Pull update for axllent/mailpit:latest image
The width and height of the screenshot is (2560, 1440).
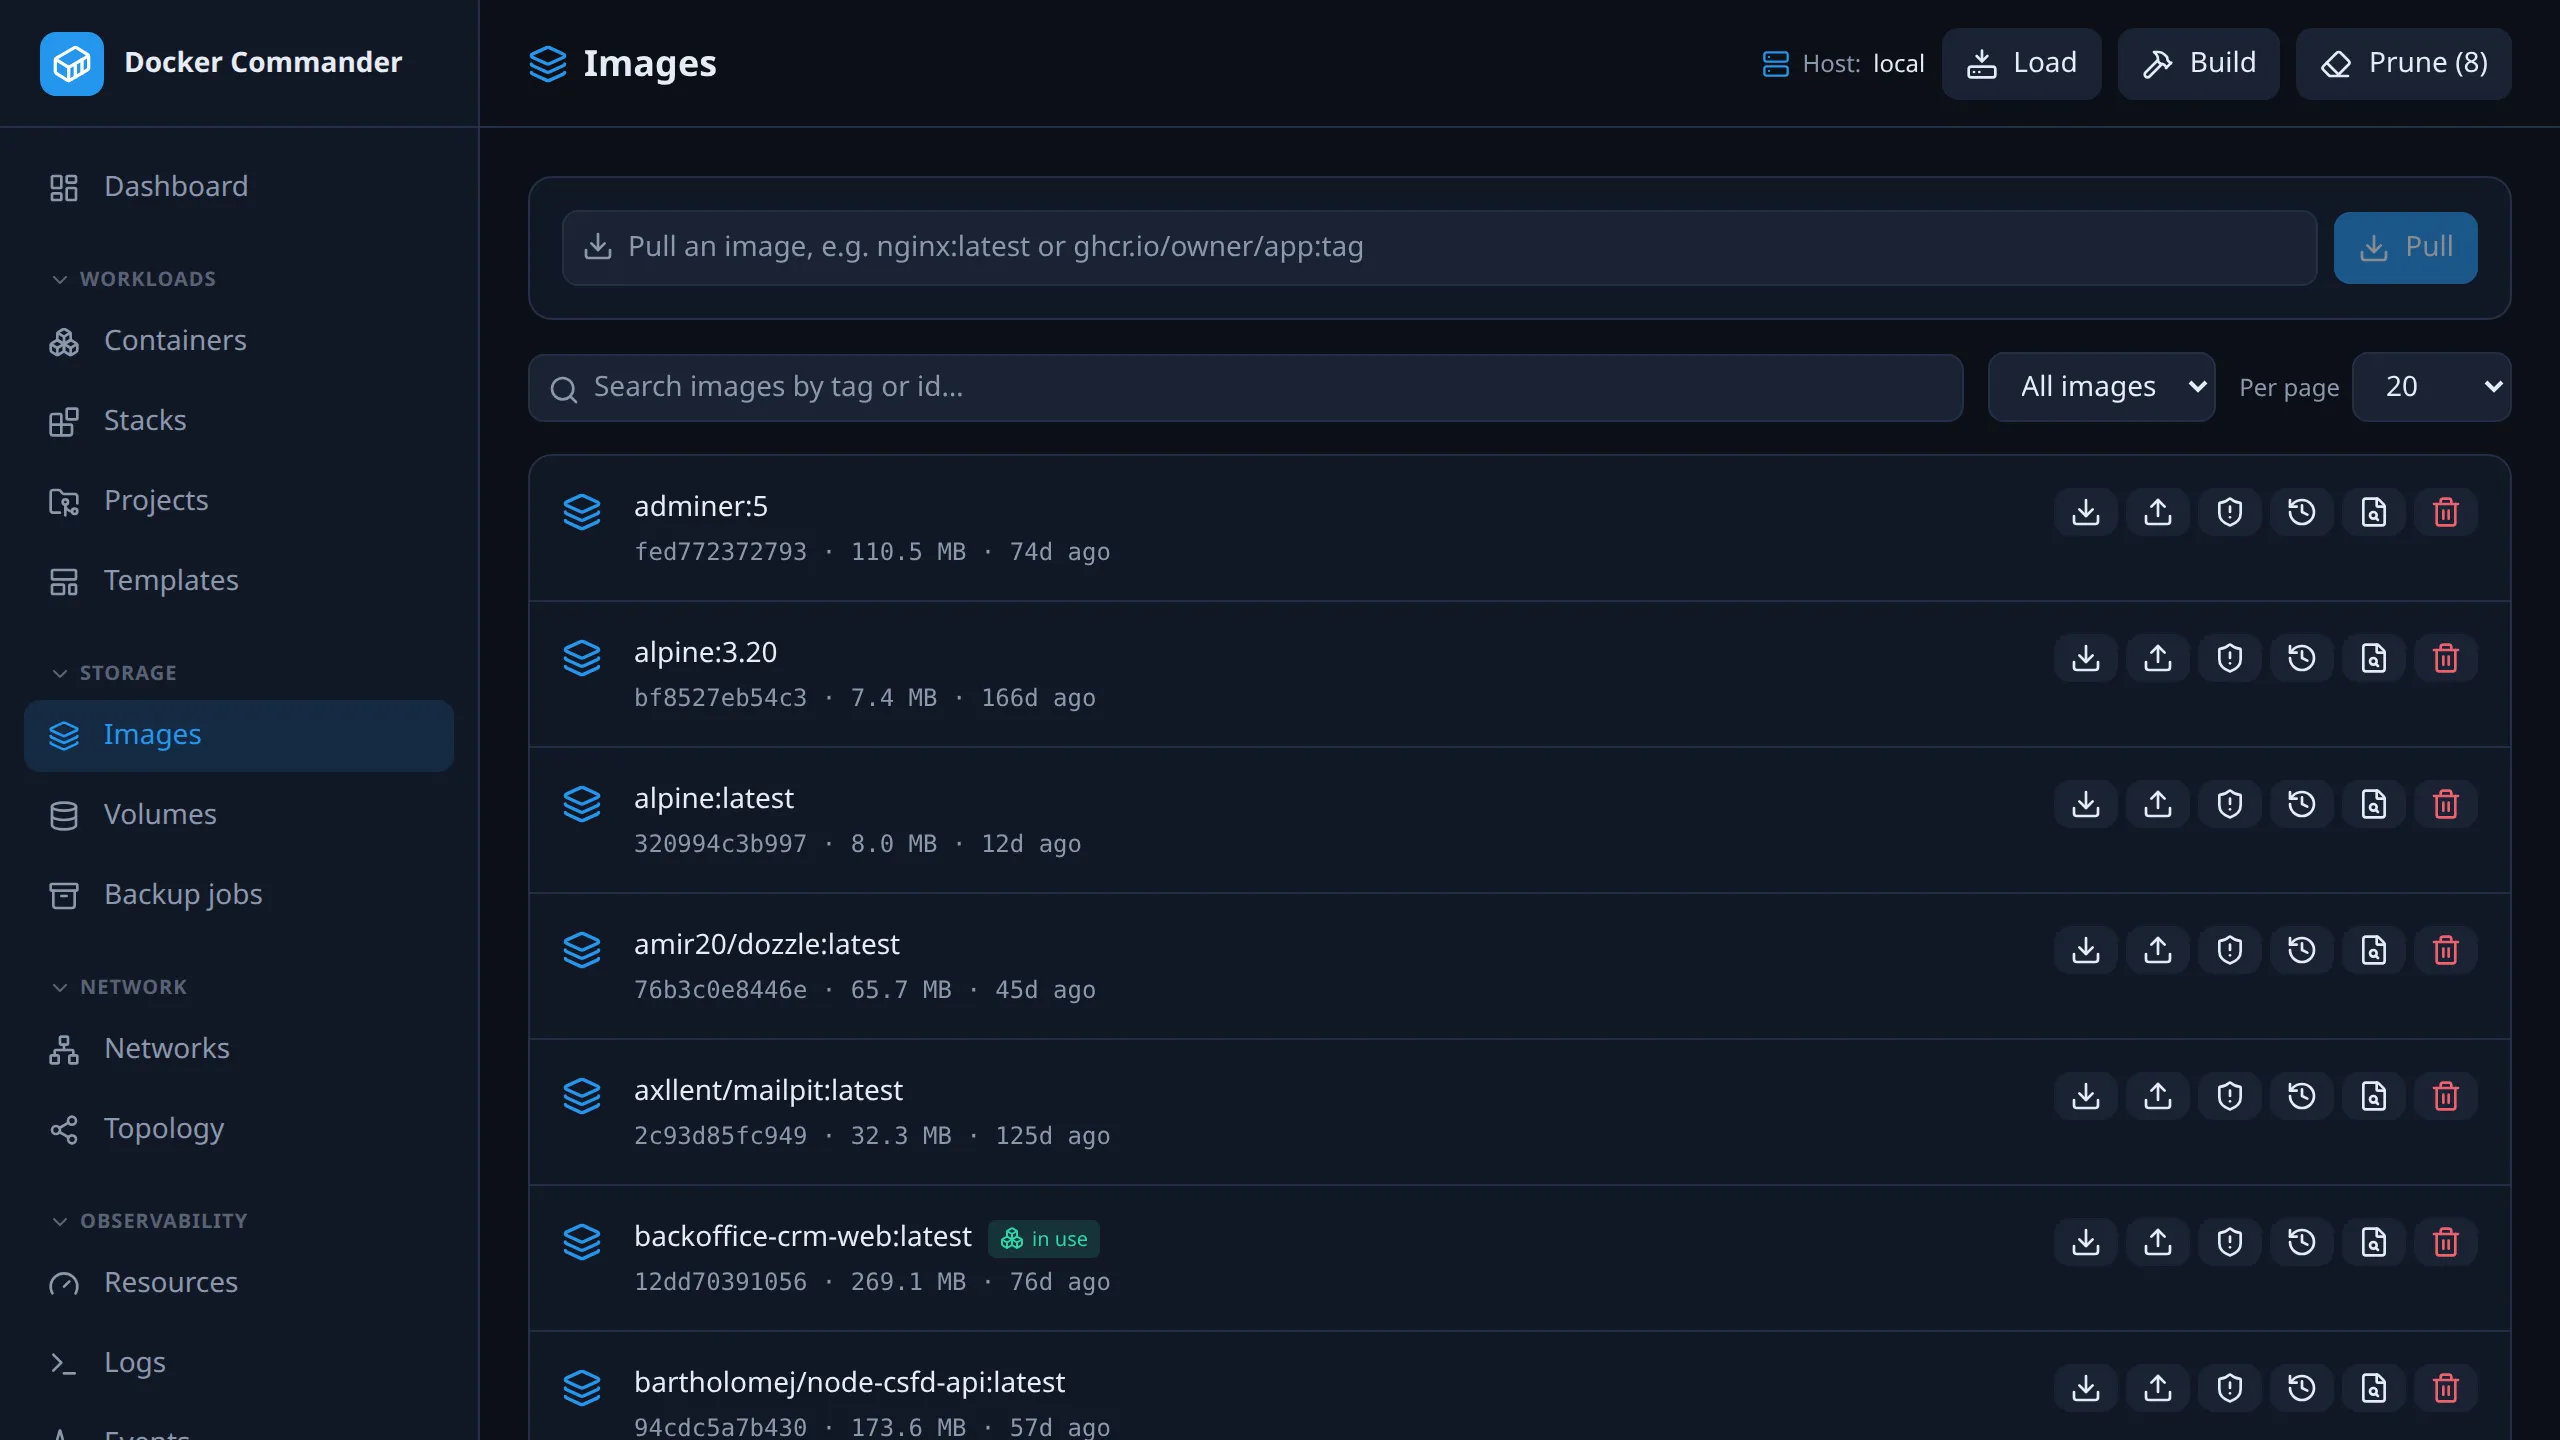point(2086,1097)
